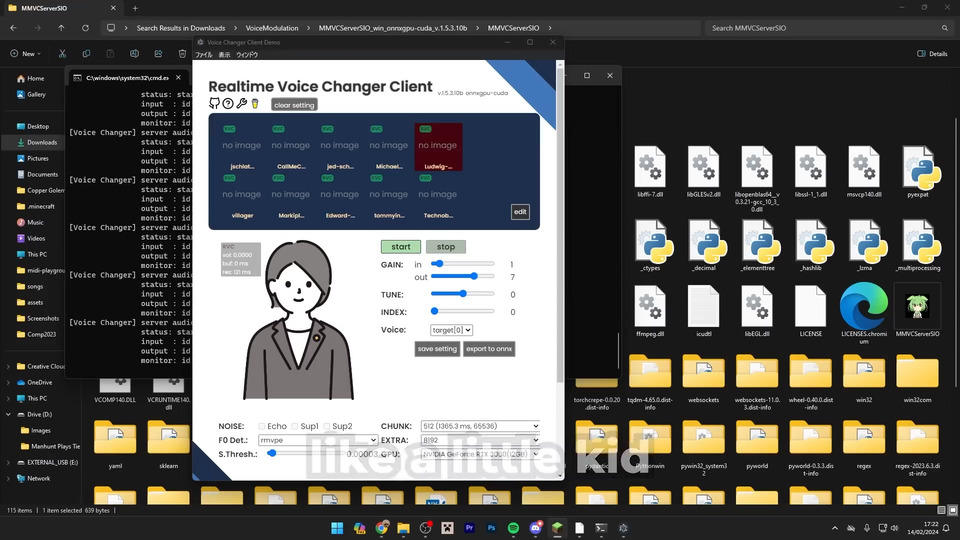Screen dimensions: 960x540
Task: Click the Rename icon in Explorer toolbar
Action: click(x=134, y=53)
